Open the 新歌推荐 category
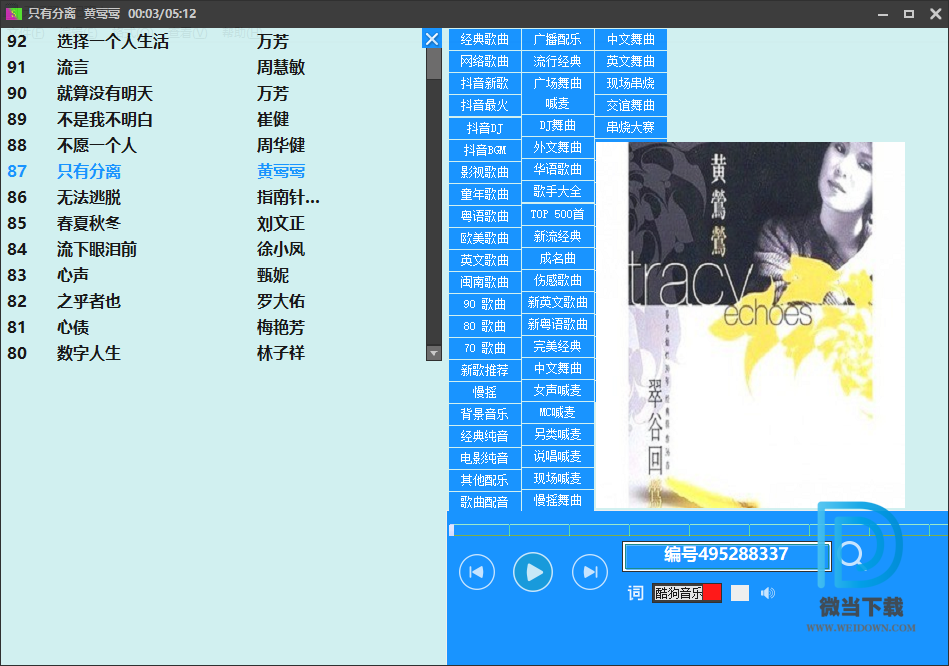This screenshot has width=949, height=666. [x=485, y=370]
